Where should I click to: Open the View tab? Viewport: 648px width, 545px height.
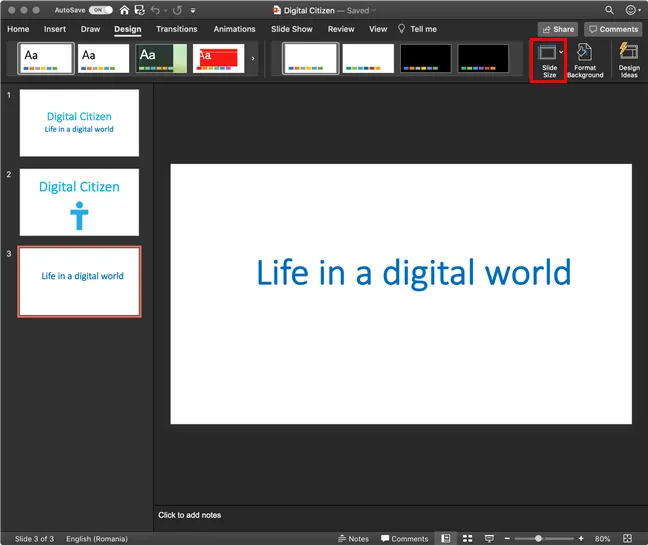pyautogui.click(x=378, y=29)
